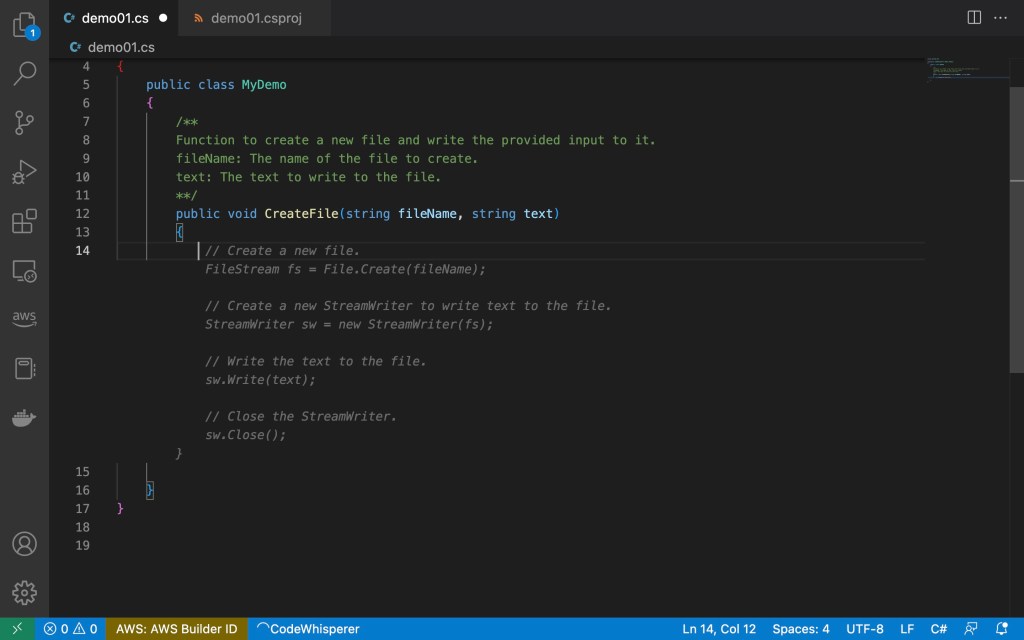Open the Search sidebar

pos(24,73)
